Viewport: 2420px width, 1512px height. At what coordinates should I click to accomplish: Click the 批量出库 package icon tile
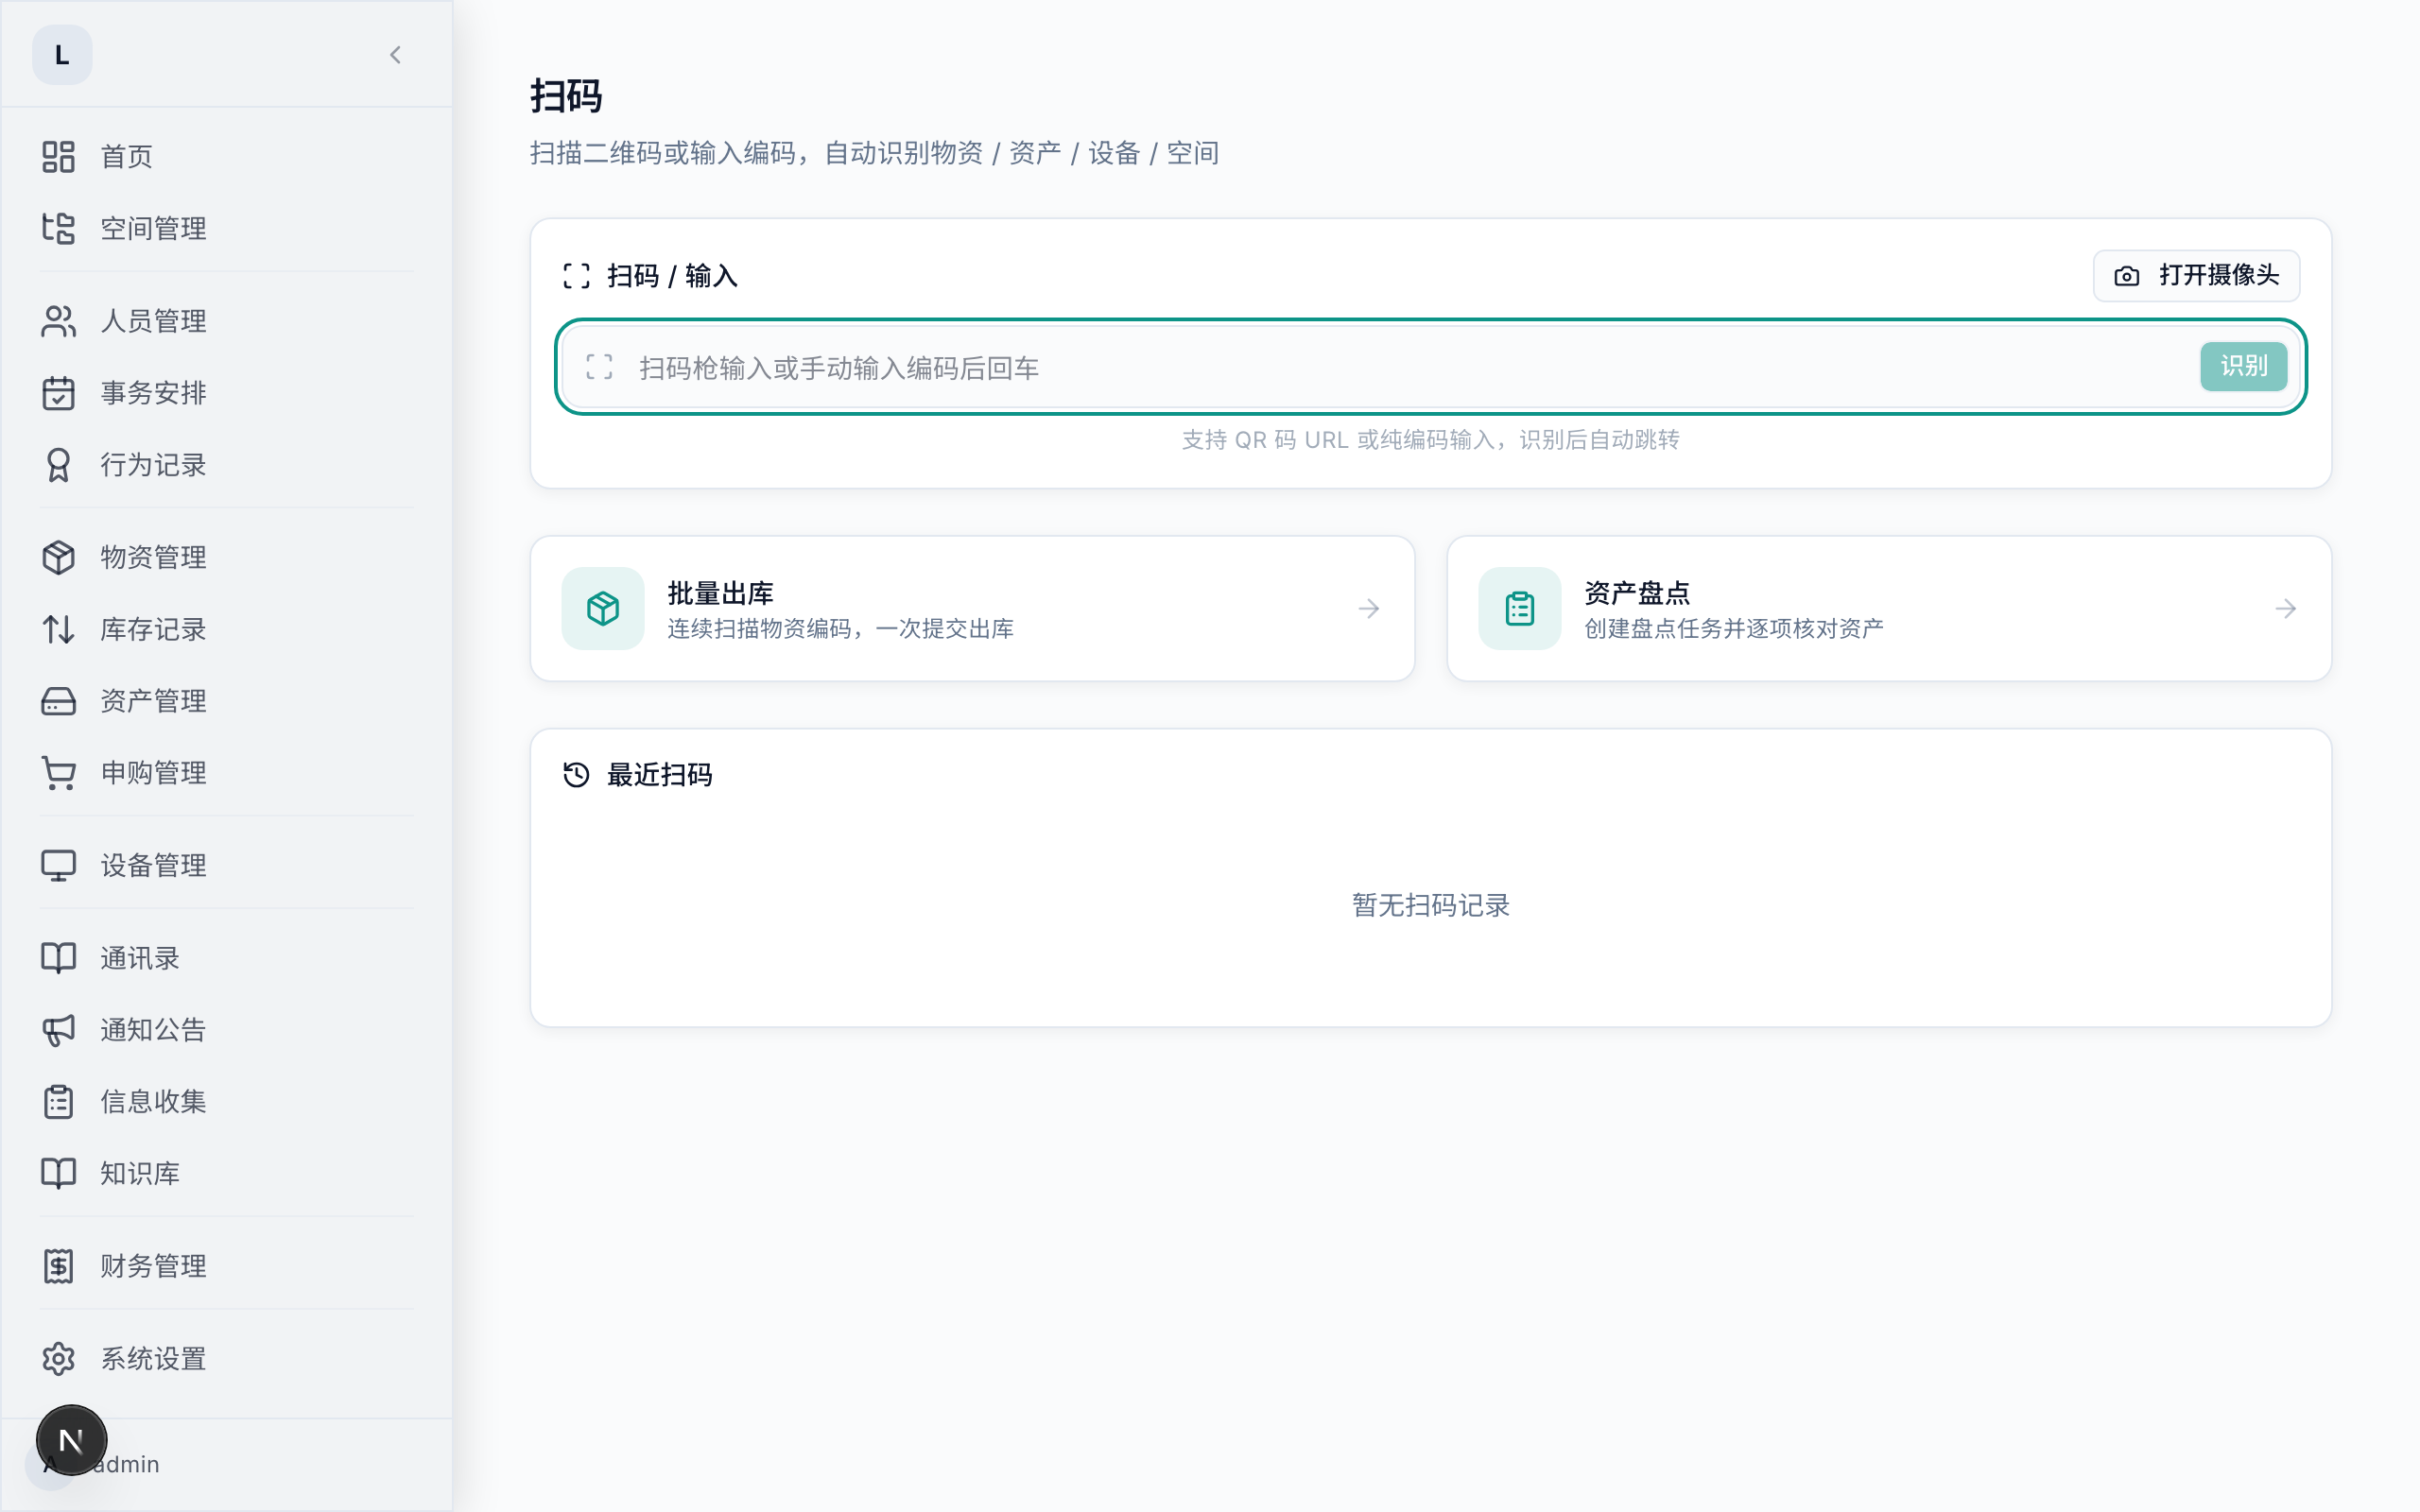pyautogui.click(x=603, y=608)
